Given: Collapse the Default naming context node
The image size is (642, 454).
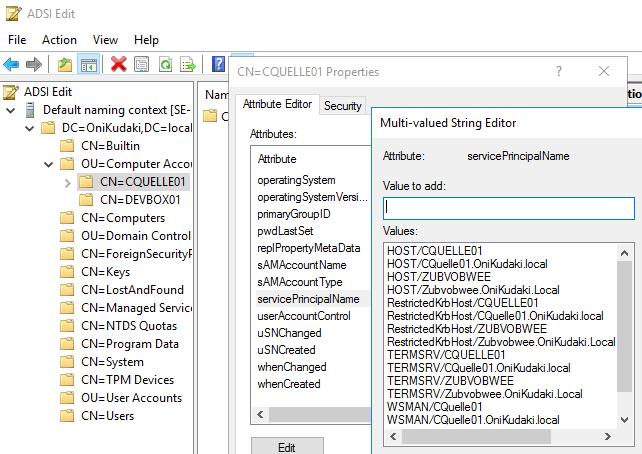Looking at the screenshot, I should (x=11, y=110).
